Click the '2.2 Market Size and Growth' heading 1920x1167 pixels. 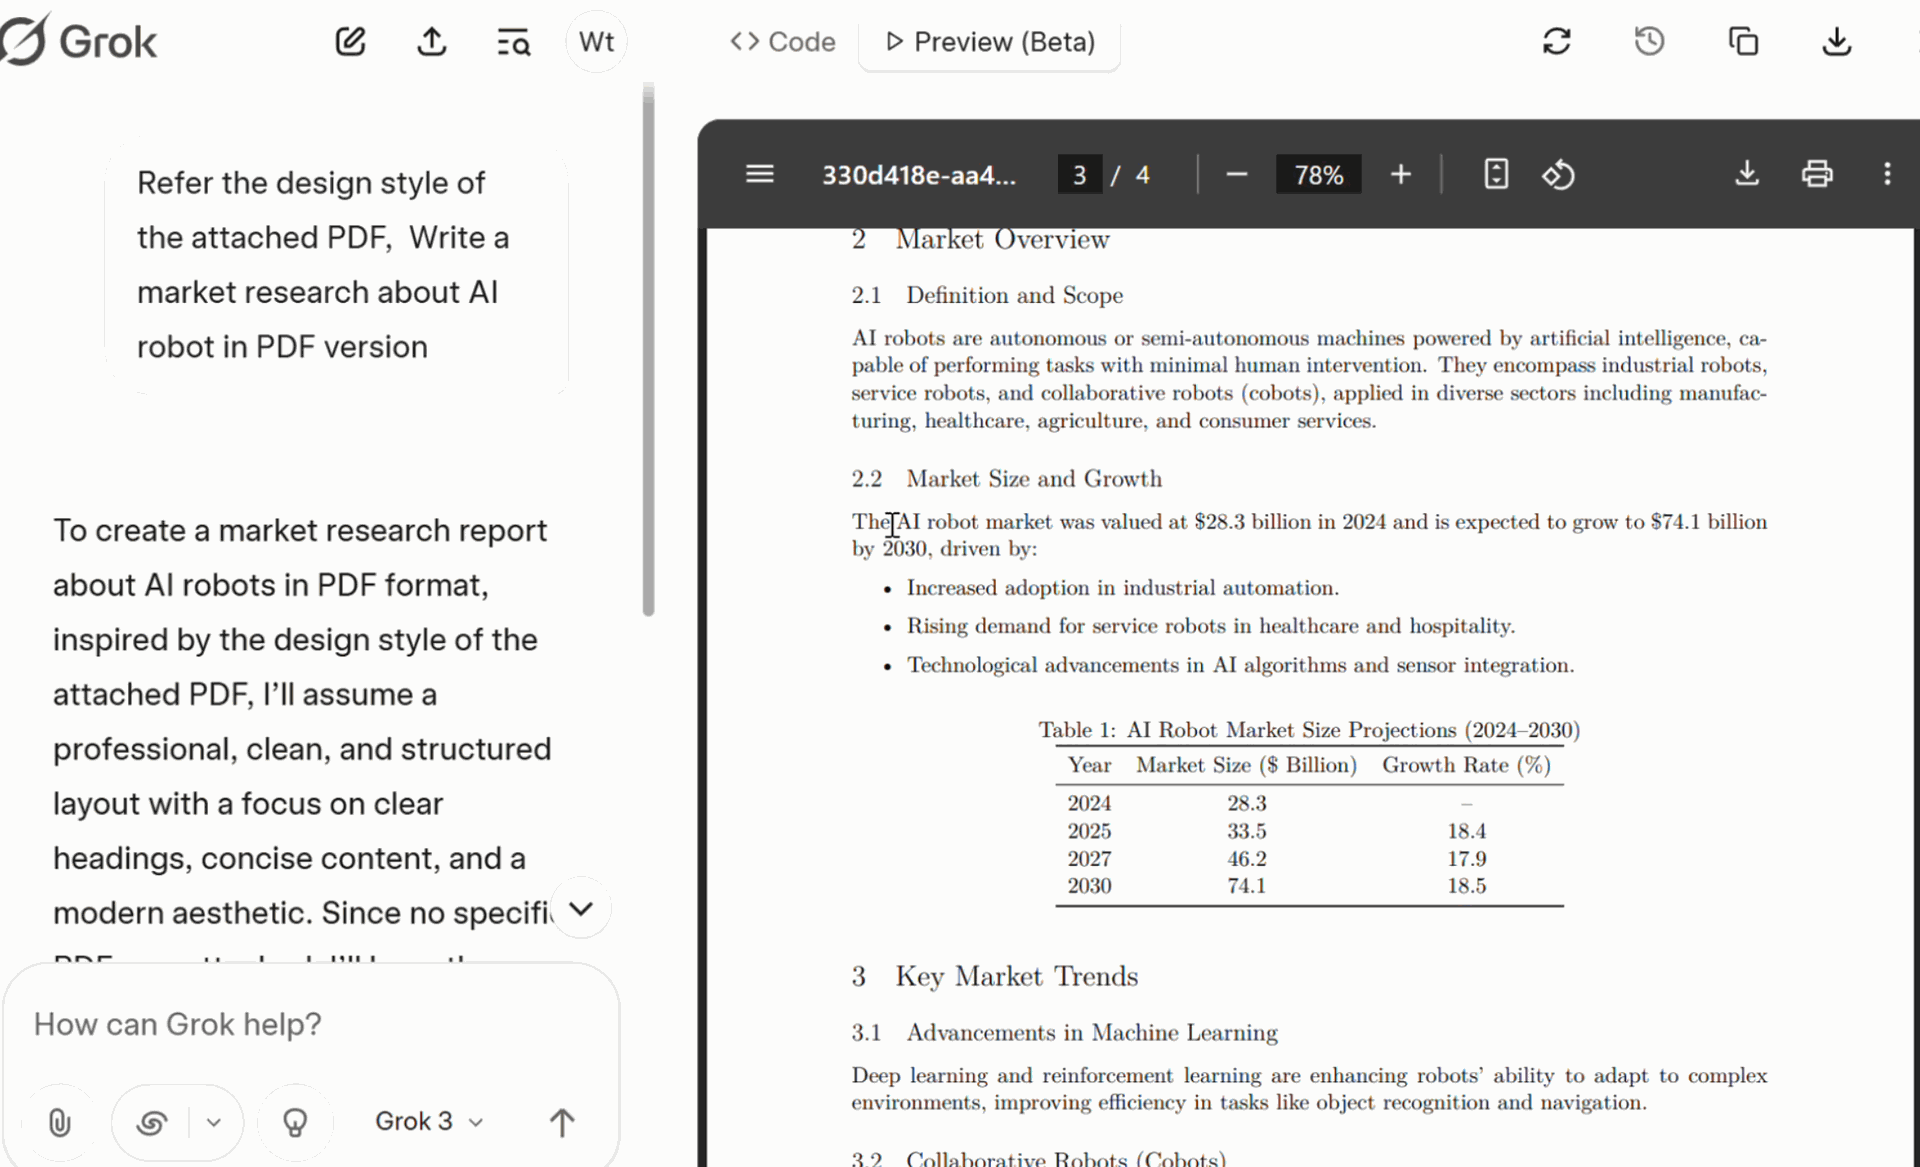click(1006, 479)
